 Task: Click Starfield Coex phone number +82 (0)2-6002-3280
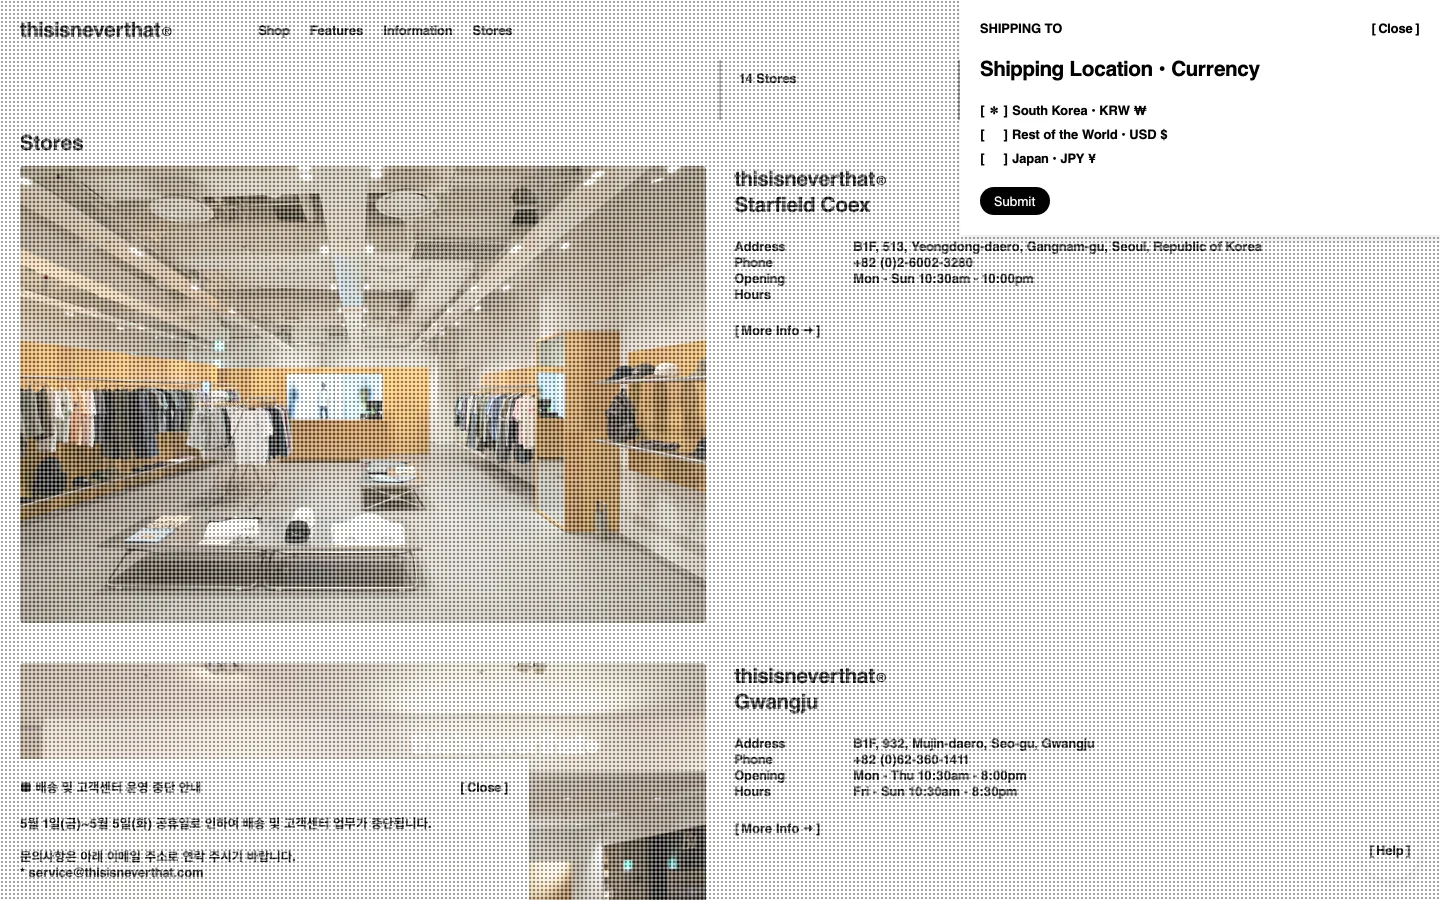(912, 263)
